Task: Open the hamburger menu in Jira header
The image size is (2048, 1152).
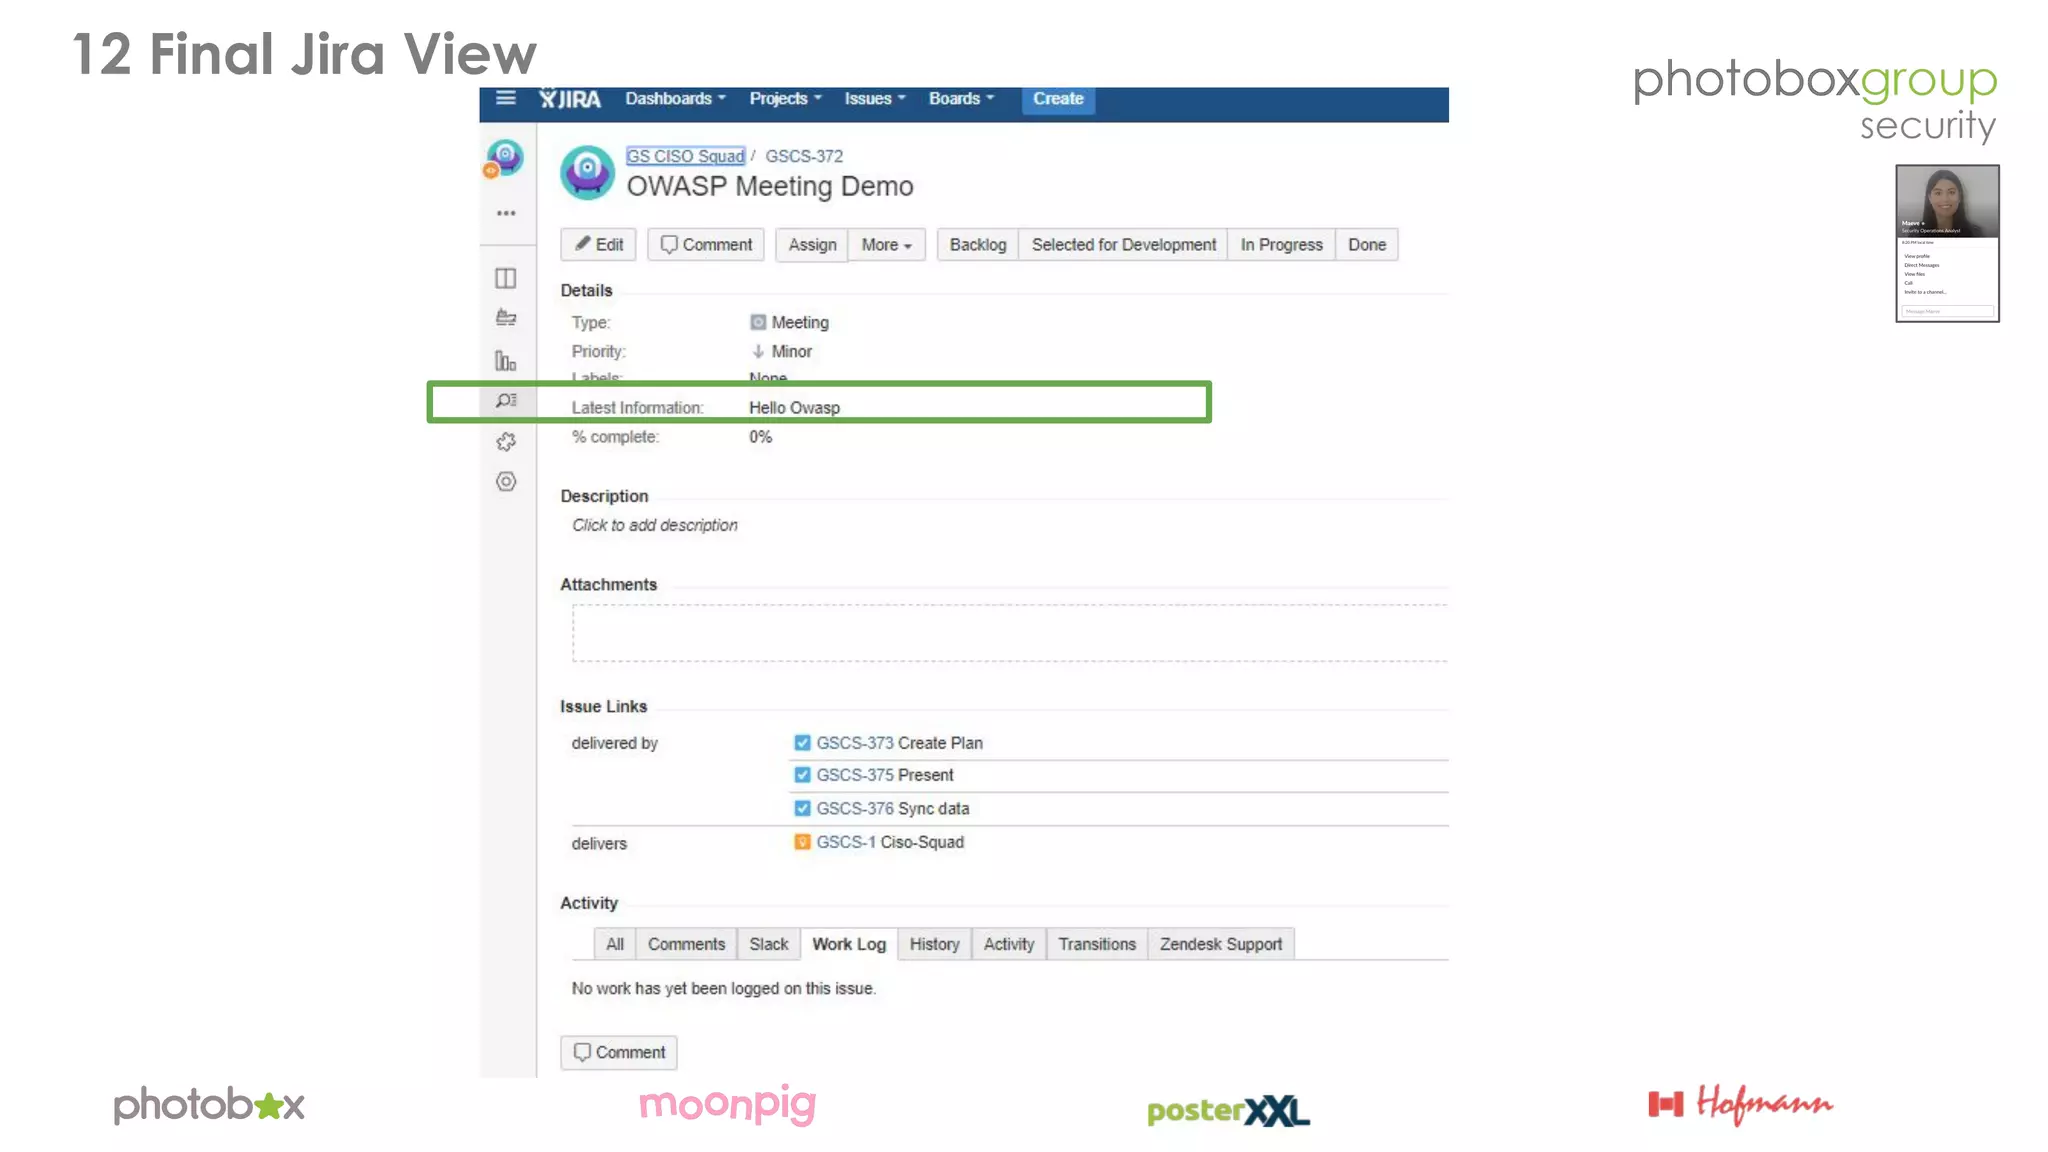Action: click(506, 98)
